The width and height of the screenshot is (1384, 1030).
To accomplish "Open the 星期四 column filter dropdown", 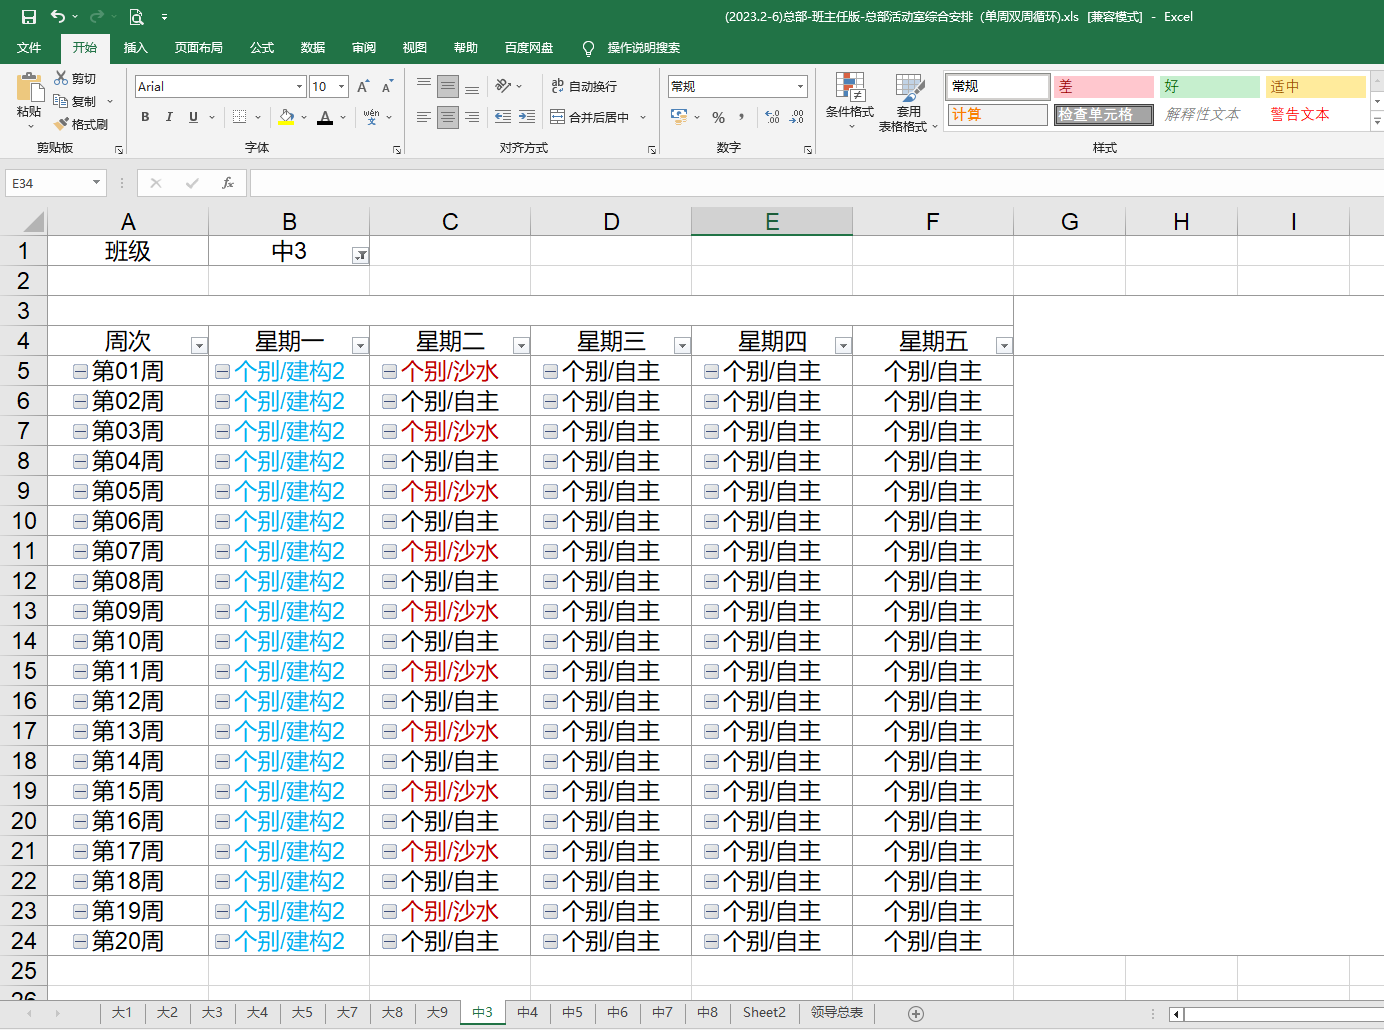I will [x=843, y=345].
